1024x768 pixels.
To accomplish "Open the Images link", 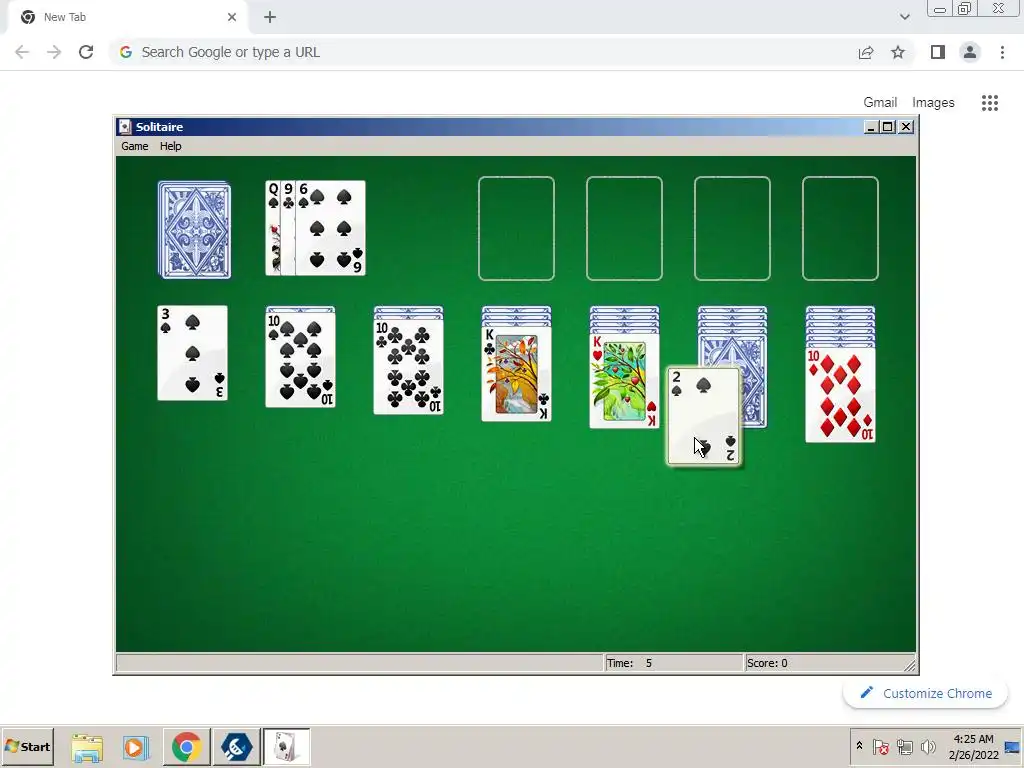I will click(933, 103).
